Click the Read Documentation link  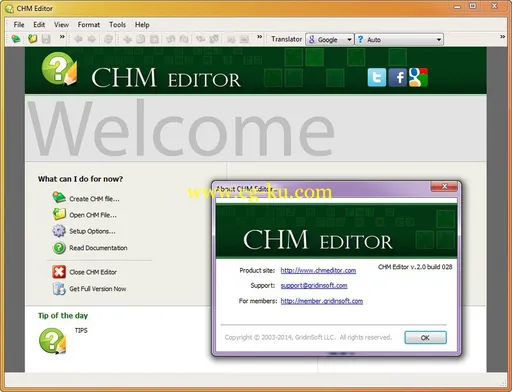98,248
